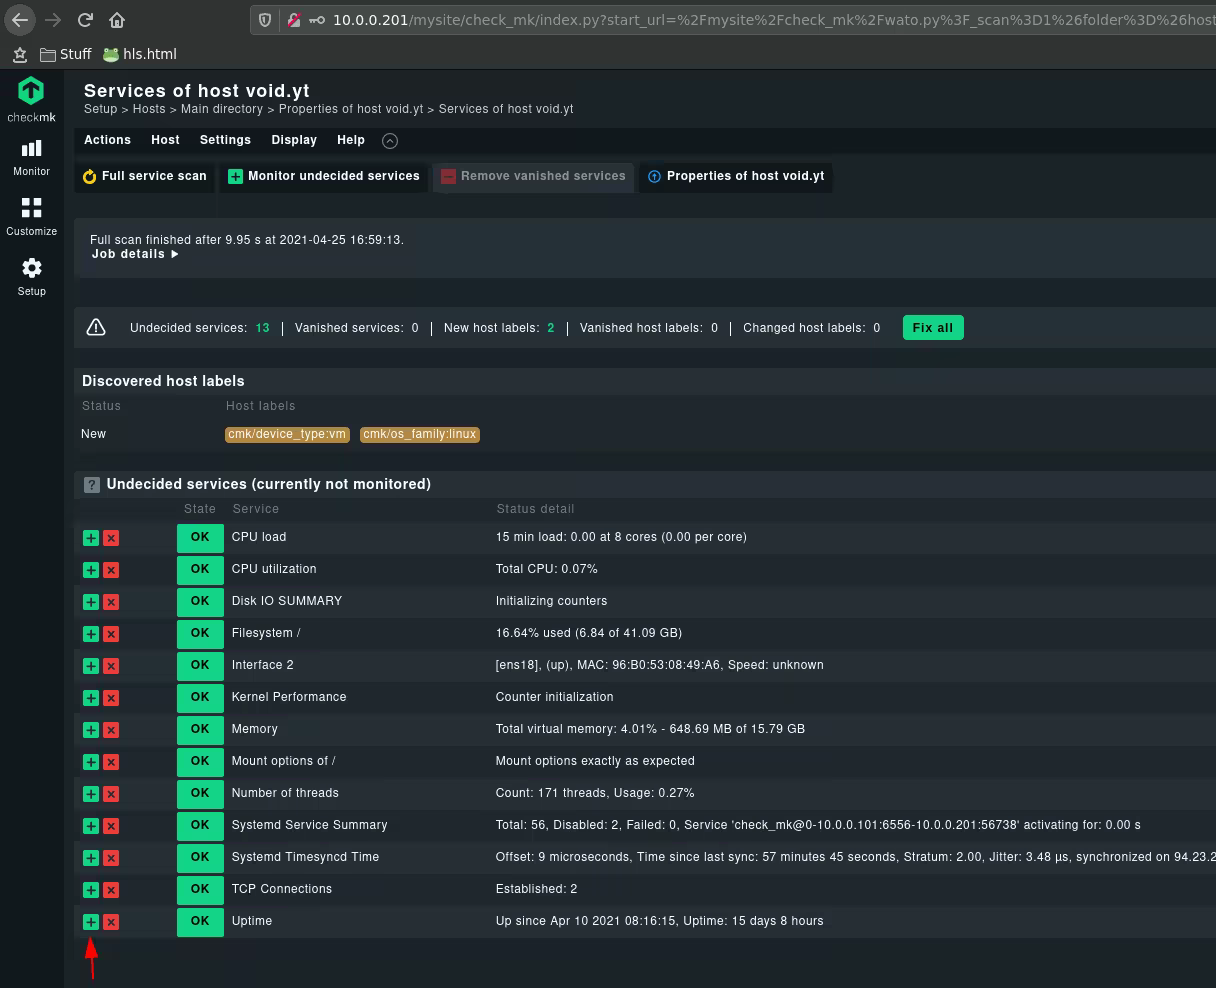This screenshot has height=988, width=1216.
Task: Open Setup breadcrumb link
Action: 100,109
